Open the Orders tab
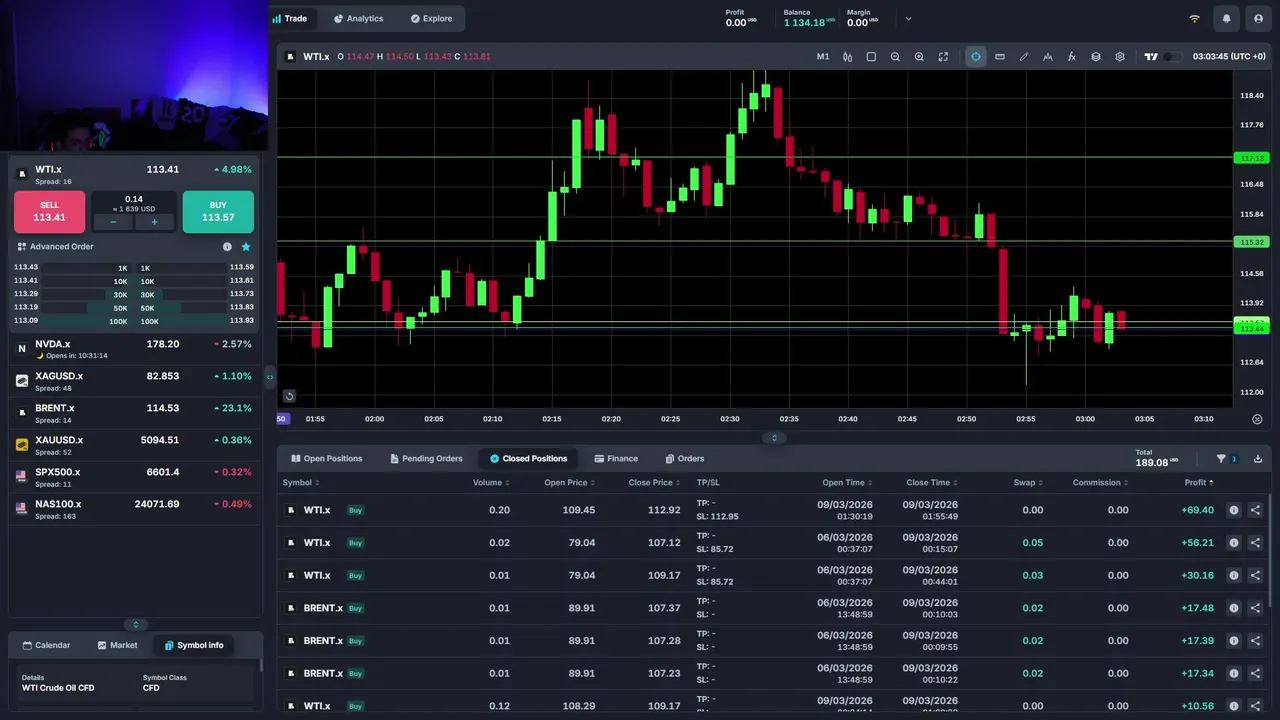Image resolution: width=1280 pixels, height=720 pixels. point(685,459)
